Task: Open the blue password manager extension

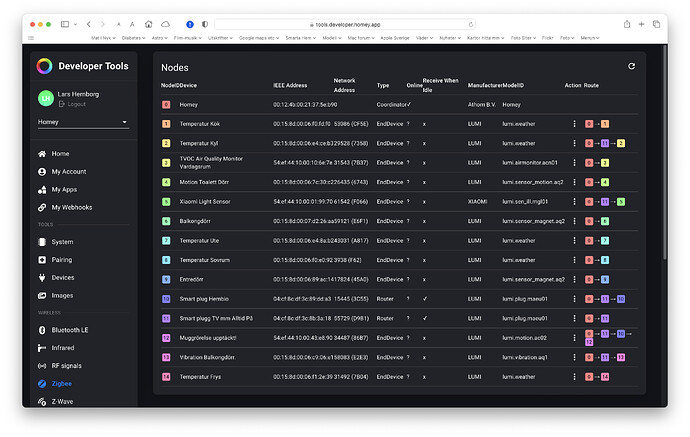Action: tap(190, 24)
